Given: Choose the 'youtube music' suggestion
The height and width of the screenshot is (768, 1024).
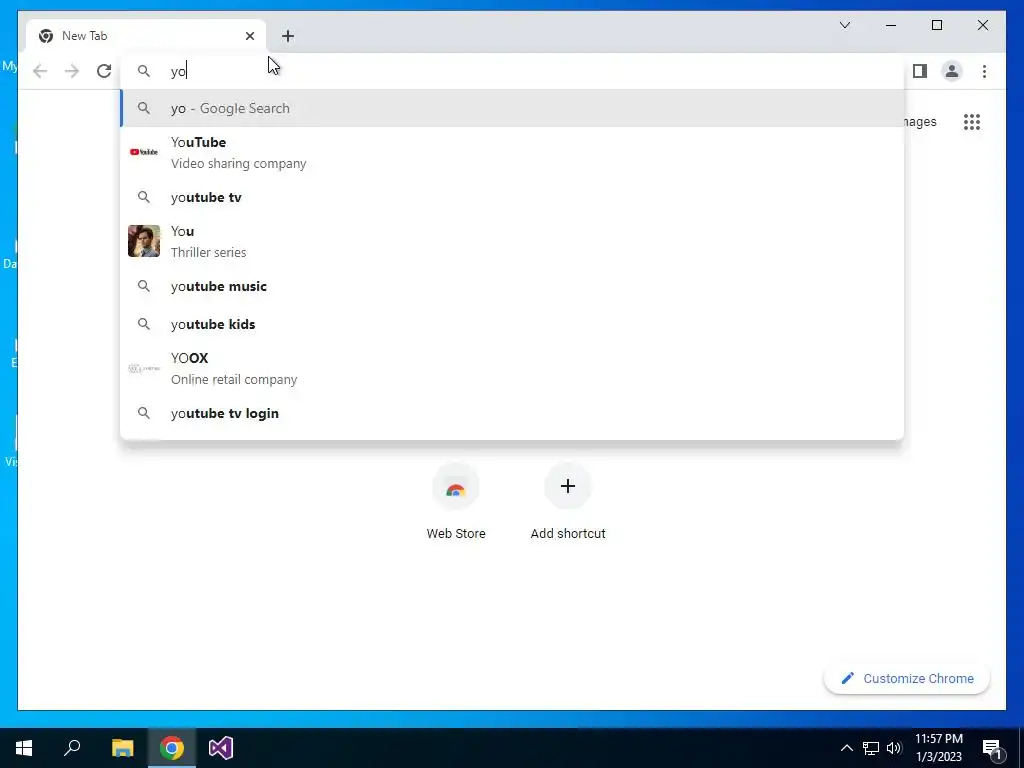Looking at the screenshot, I should click(x=513, y=286).
